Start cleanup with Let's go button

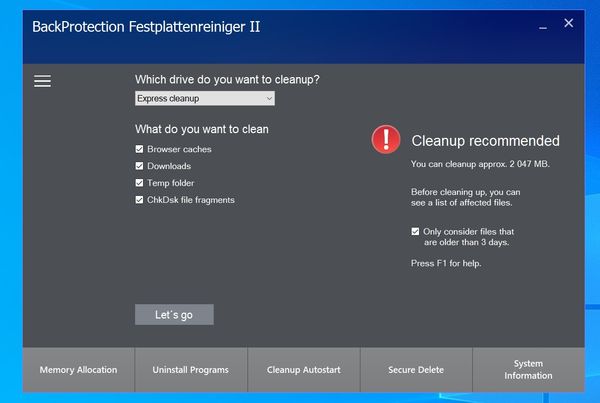[x=174, y=315]
